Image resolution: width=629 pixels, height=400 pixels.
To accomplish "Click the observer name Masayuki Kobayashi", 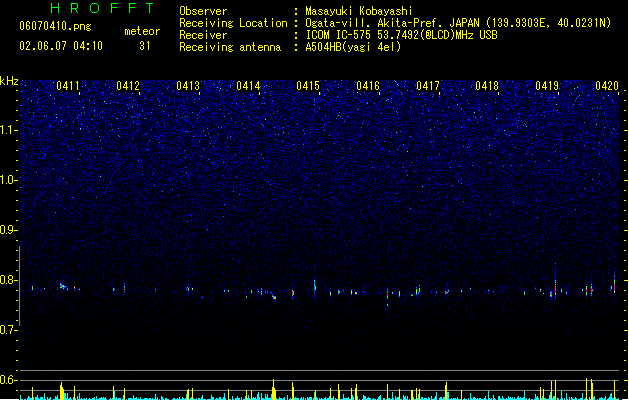I will pos(359,11).
